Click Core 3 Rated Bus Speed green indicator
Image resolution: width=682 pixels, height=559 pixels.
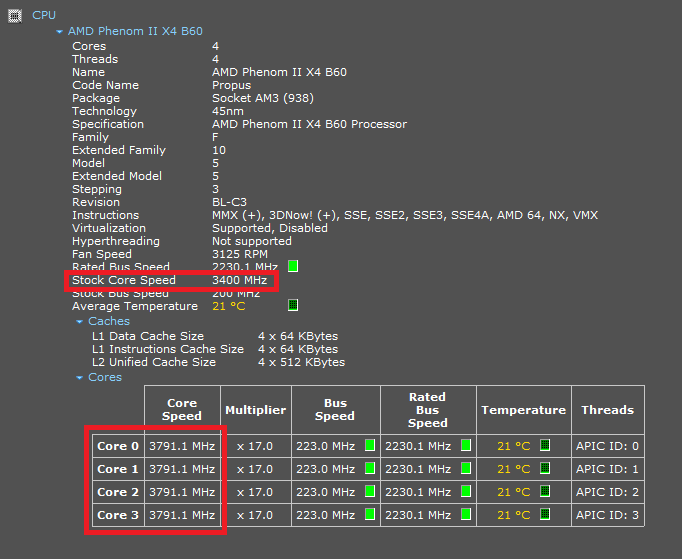click(466, 514)
